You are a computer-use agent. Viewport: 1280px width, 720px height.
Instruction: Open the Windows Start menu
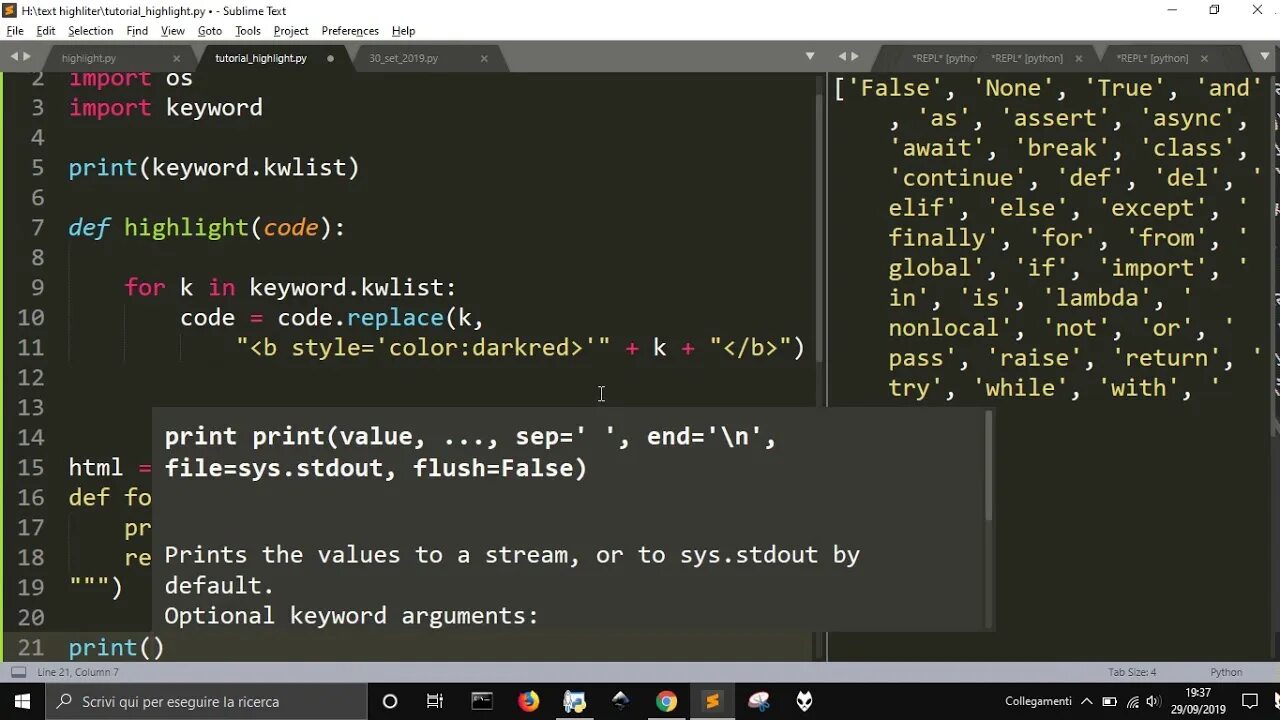[x=23, y=701]
